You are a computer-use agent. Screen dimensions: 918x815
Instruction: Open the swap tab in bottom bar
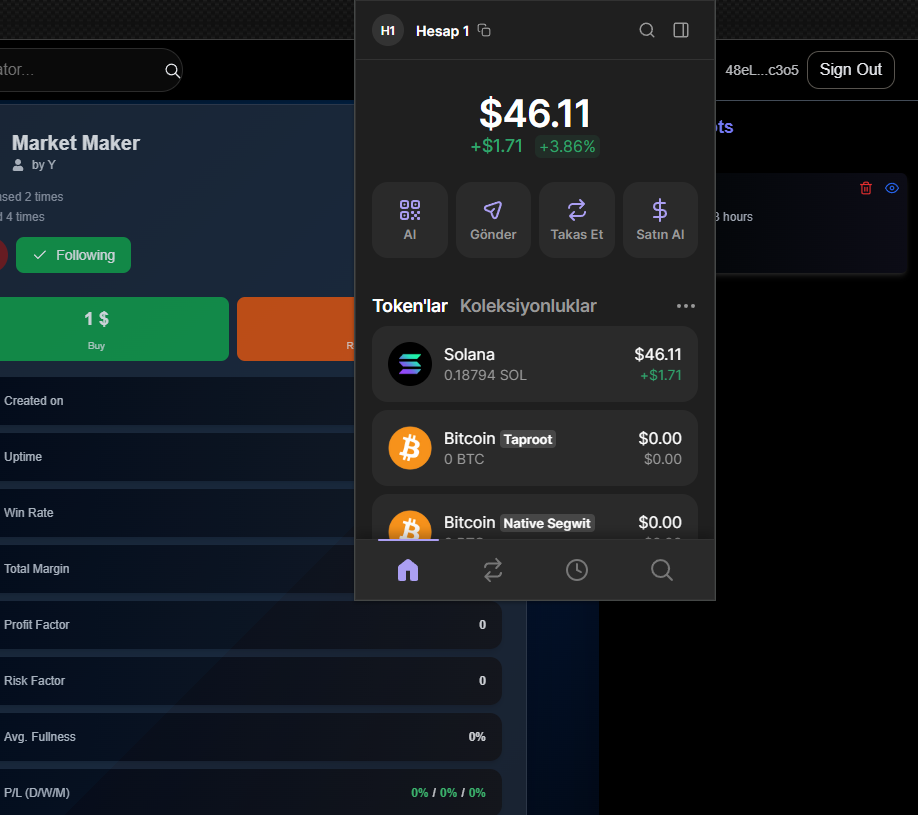(493, 570)
